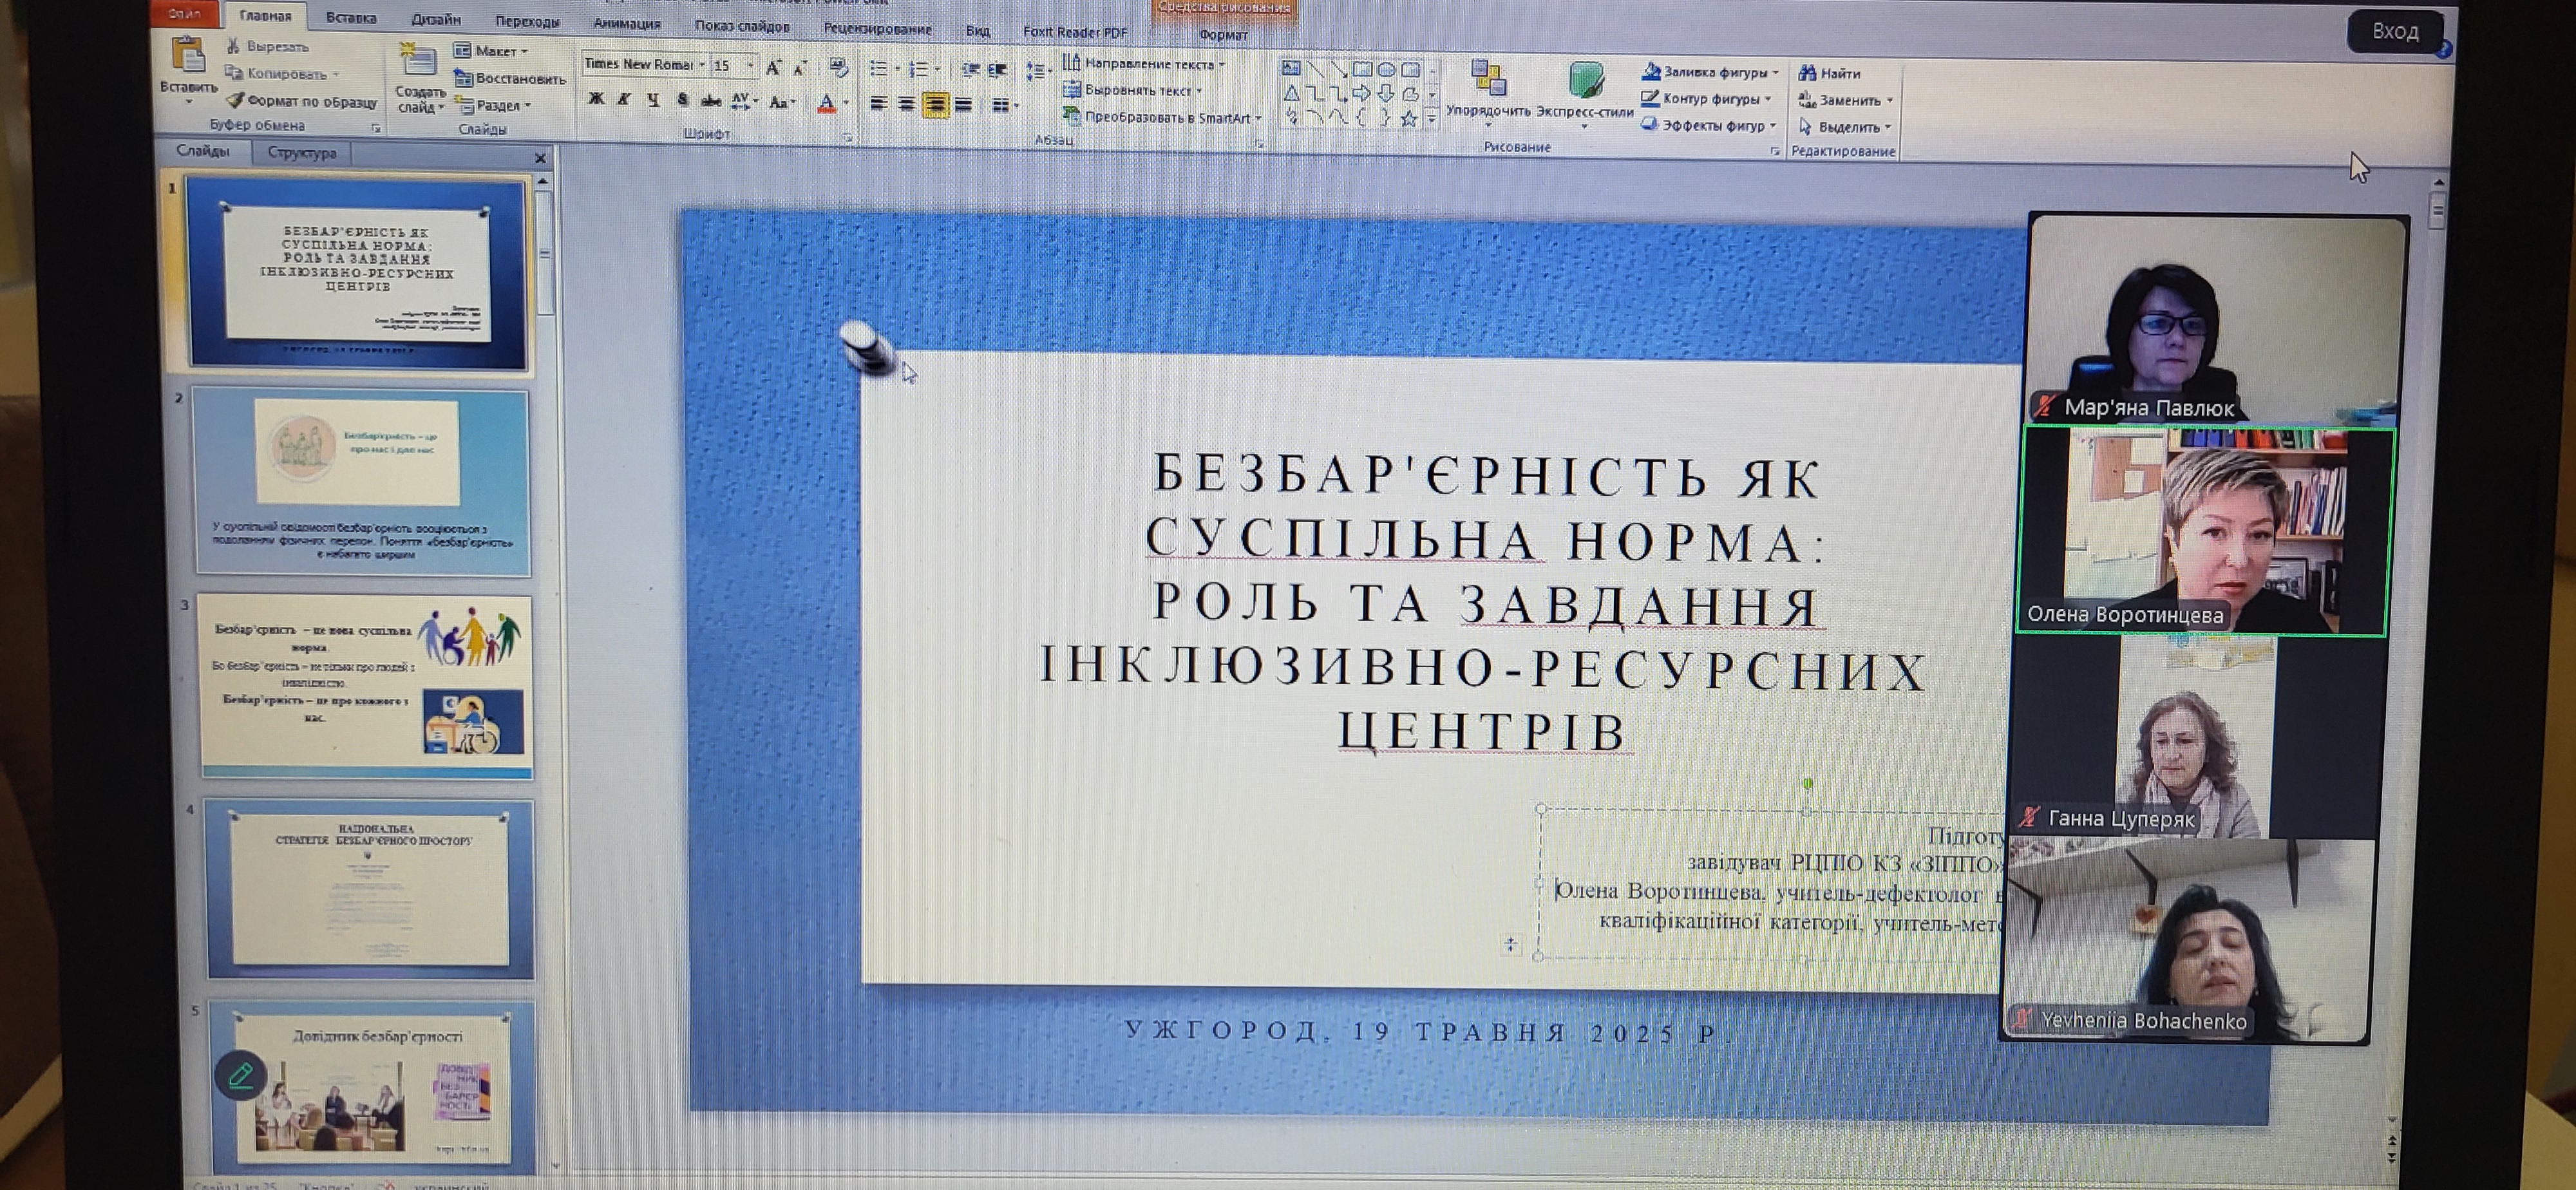Switch to the Insert (Вставка) ribbon tab
Image resolution: width=2576 pixels, height=1190 pixels.
click(351, 18)
